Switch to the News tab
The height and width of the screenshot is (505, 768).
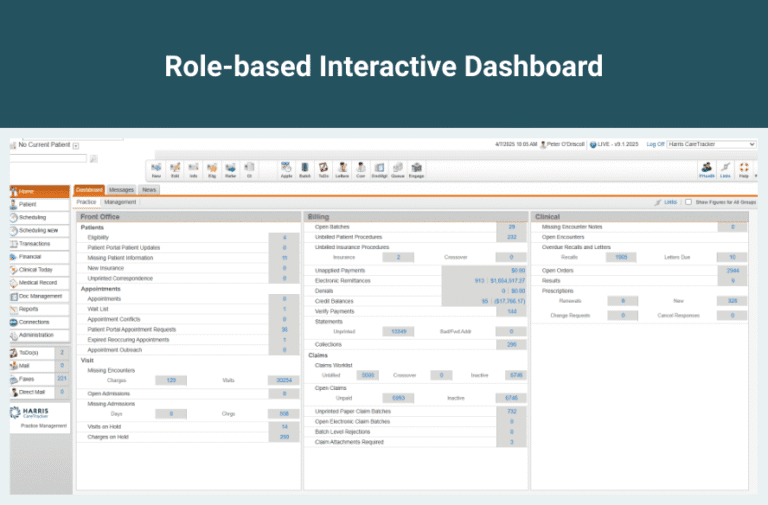coord(149,190)
